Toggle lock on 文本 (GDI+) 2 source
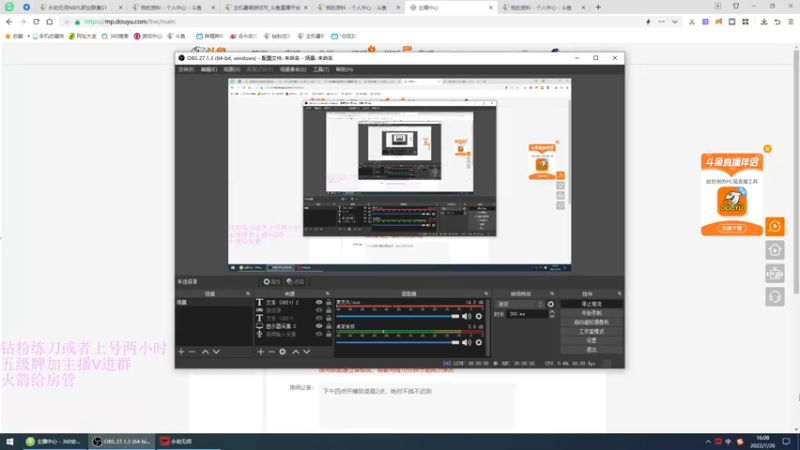The width and height of the screenshot is (800, 450). [x=329, y=303]
